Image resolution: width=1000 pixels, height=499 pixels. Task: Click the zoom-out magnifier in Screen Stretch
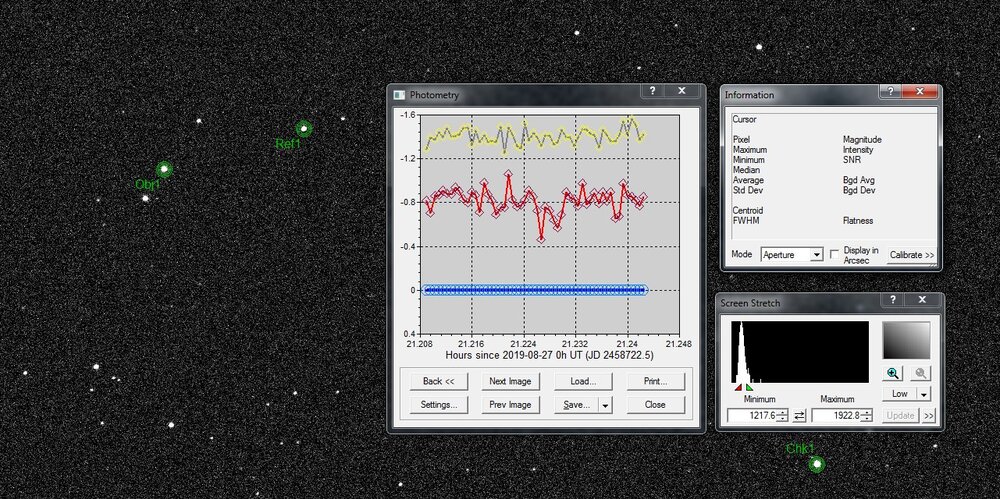[x=919, y=373]
